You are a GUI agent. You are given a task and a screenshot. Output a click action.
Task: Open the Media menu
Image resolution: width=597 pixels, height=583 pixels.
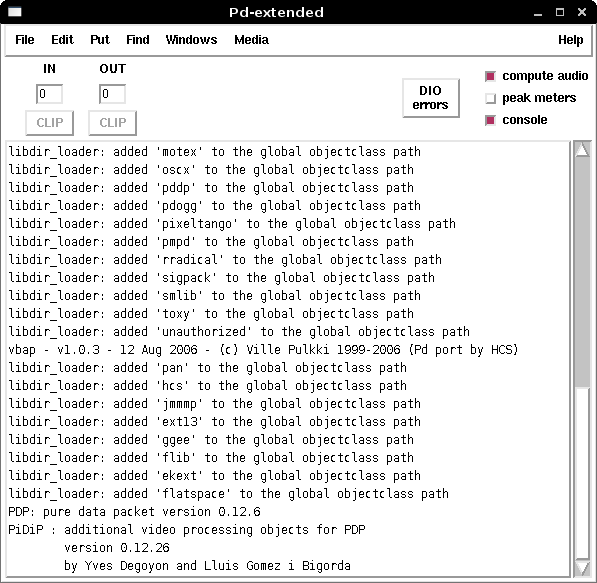pos(252,40)
